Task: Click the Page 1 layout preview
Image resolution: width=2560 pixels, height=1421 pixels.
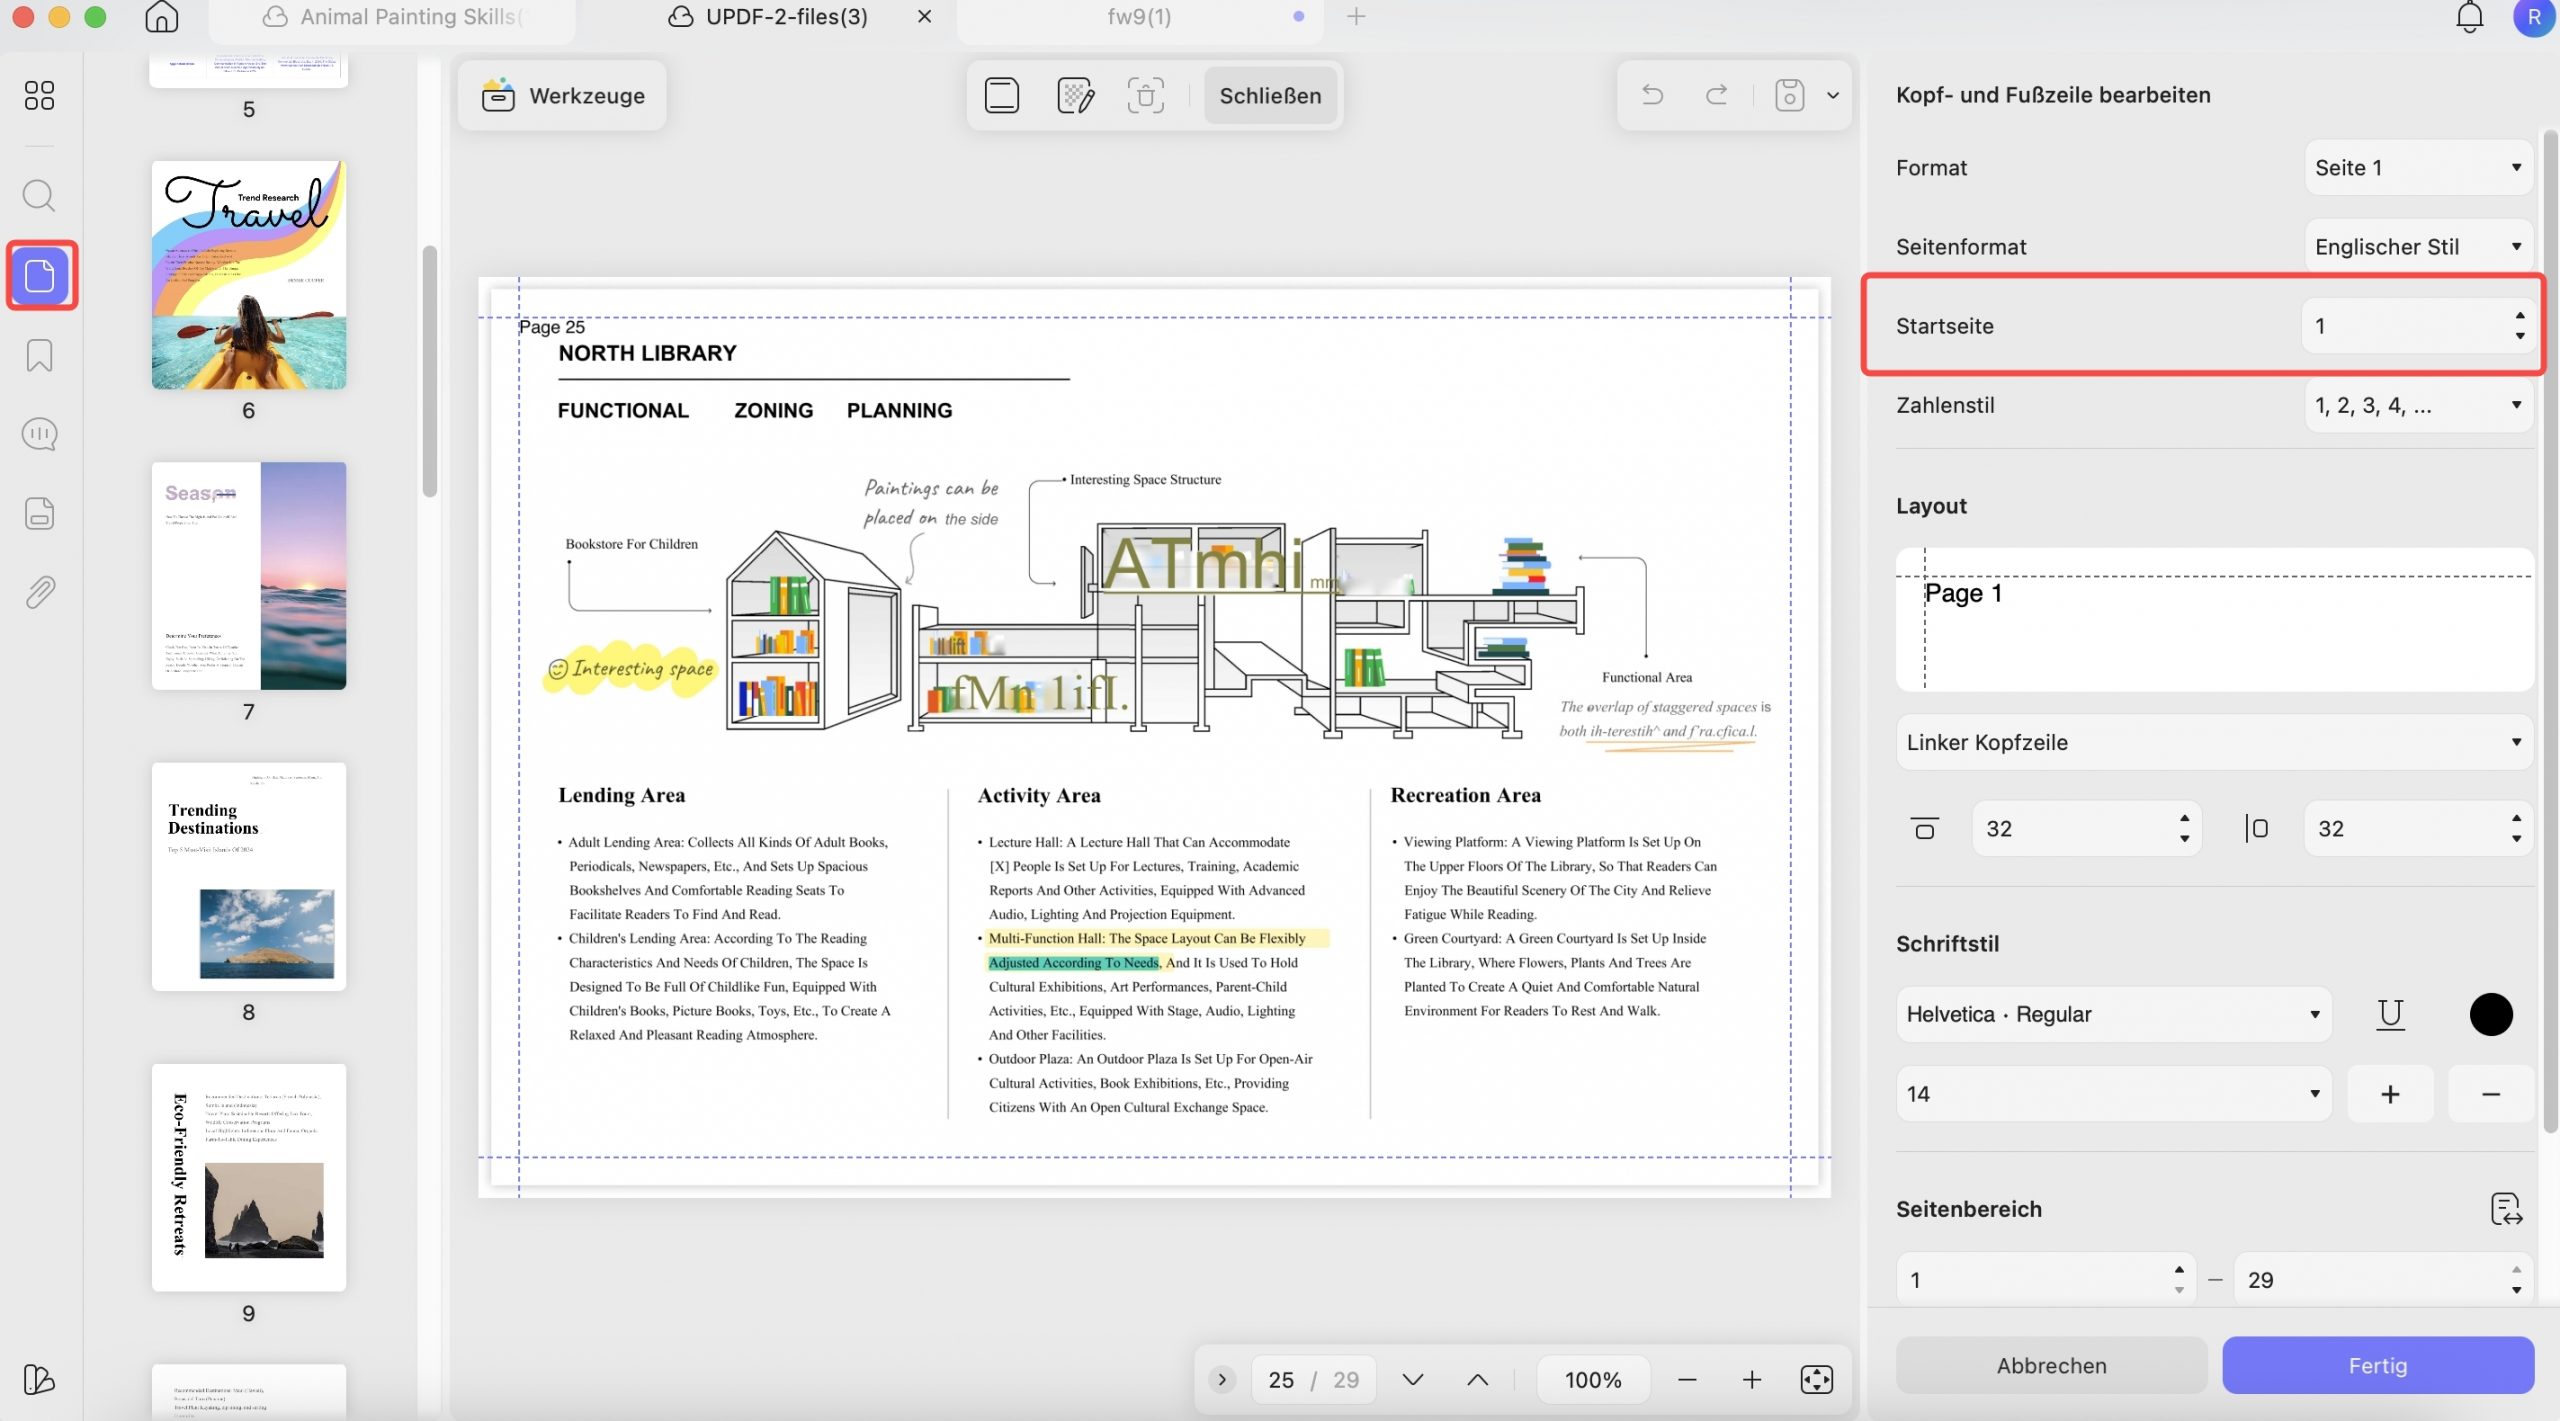Action: [2214, 620]
